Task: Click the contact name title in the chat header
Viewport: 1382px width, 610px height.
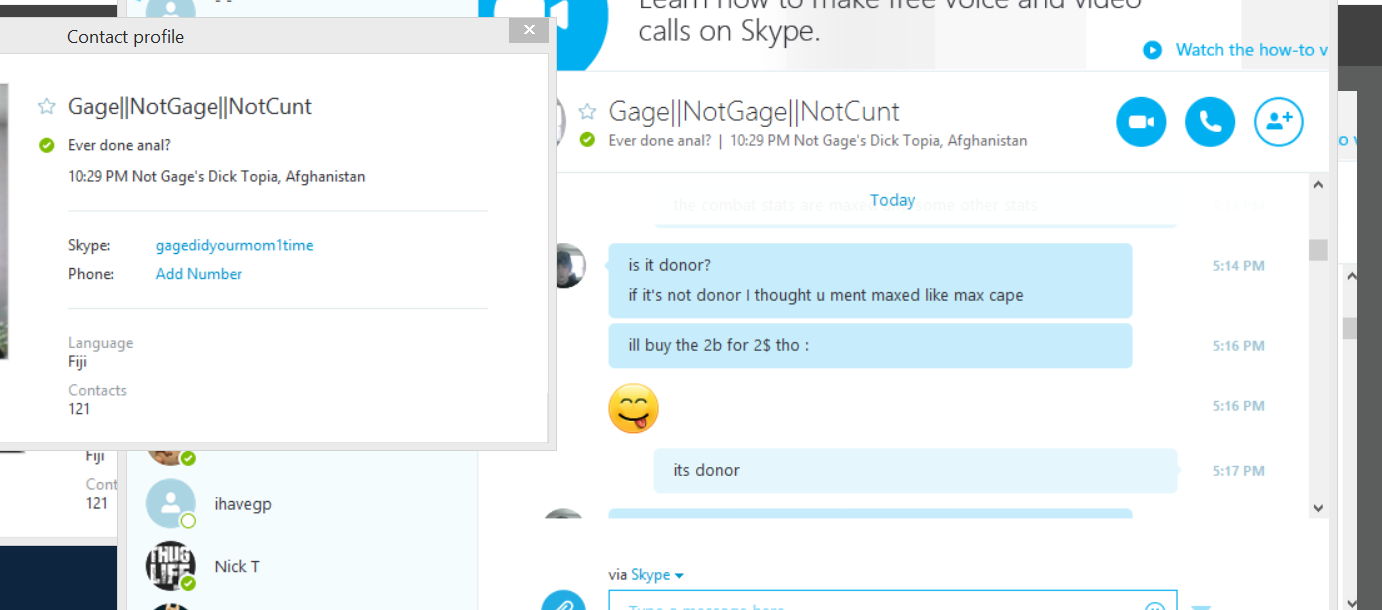Action: click(754, 111)
